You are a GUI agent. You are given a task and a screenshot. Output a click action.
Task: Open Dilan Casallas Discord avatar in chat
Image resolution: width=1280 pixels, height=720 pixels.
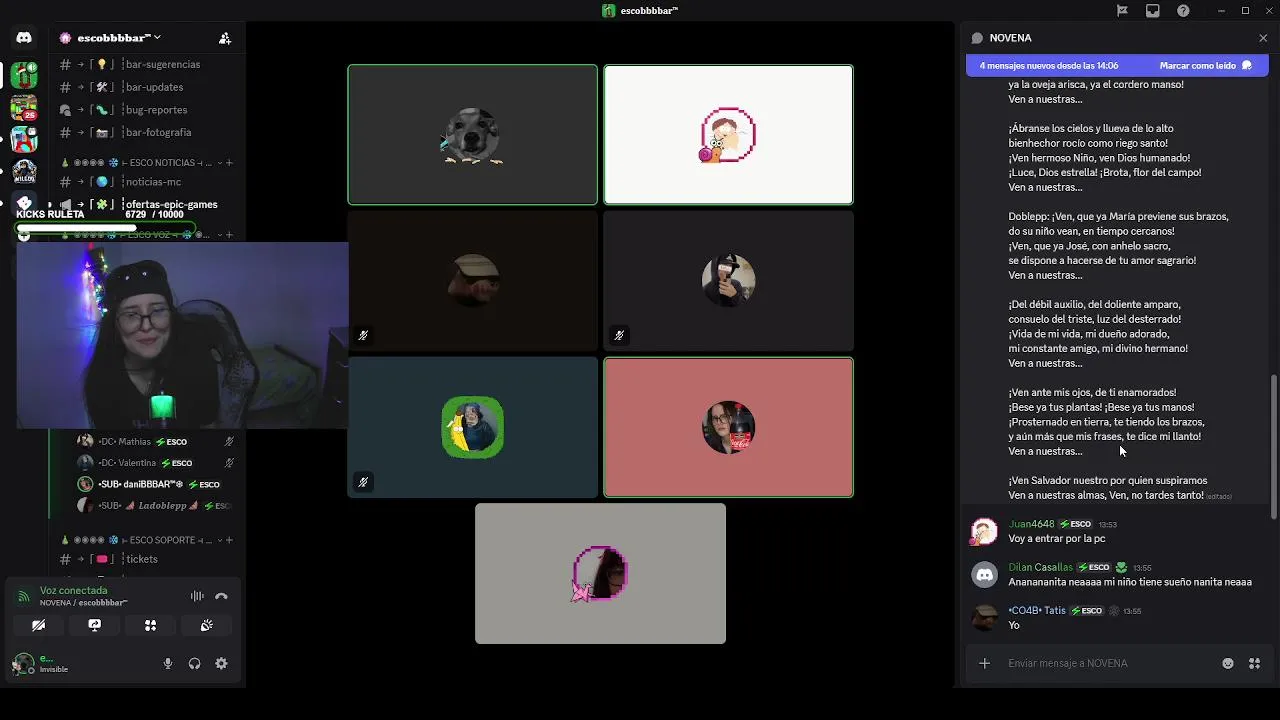coord(985,574)
